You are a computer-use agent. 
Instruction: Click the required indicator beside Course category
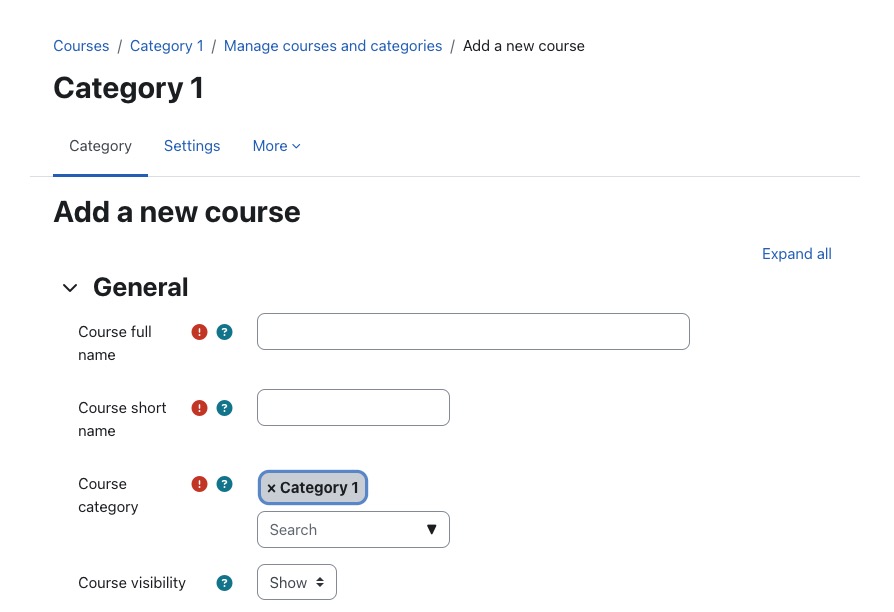pos(199,483)
